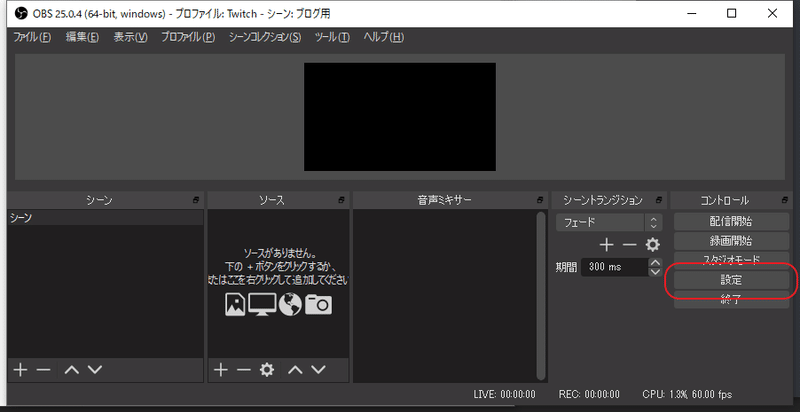Screen dimensions: 800x412
Task: Move scene up with arrow icon
Action: click(72, 370)
